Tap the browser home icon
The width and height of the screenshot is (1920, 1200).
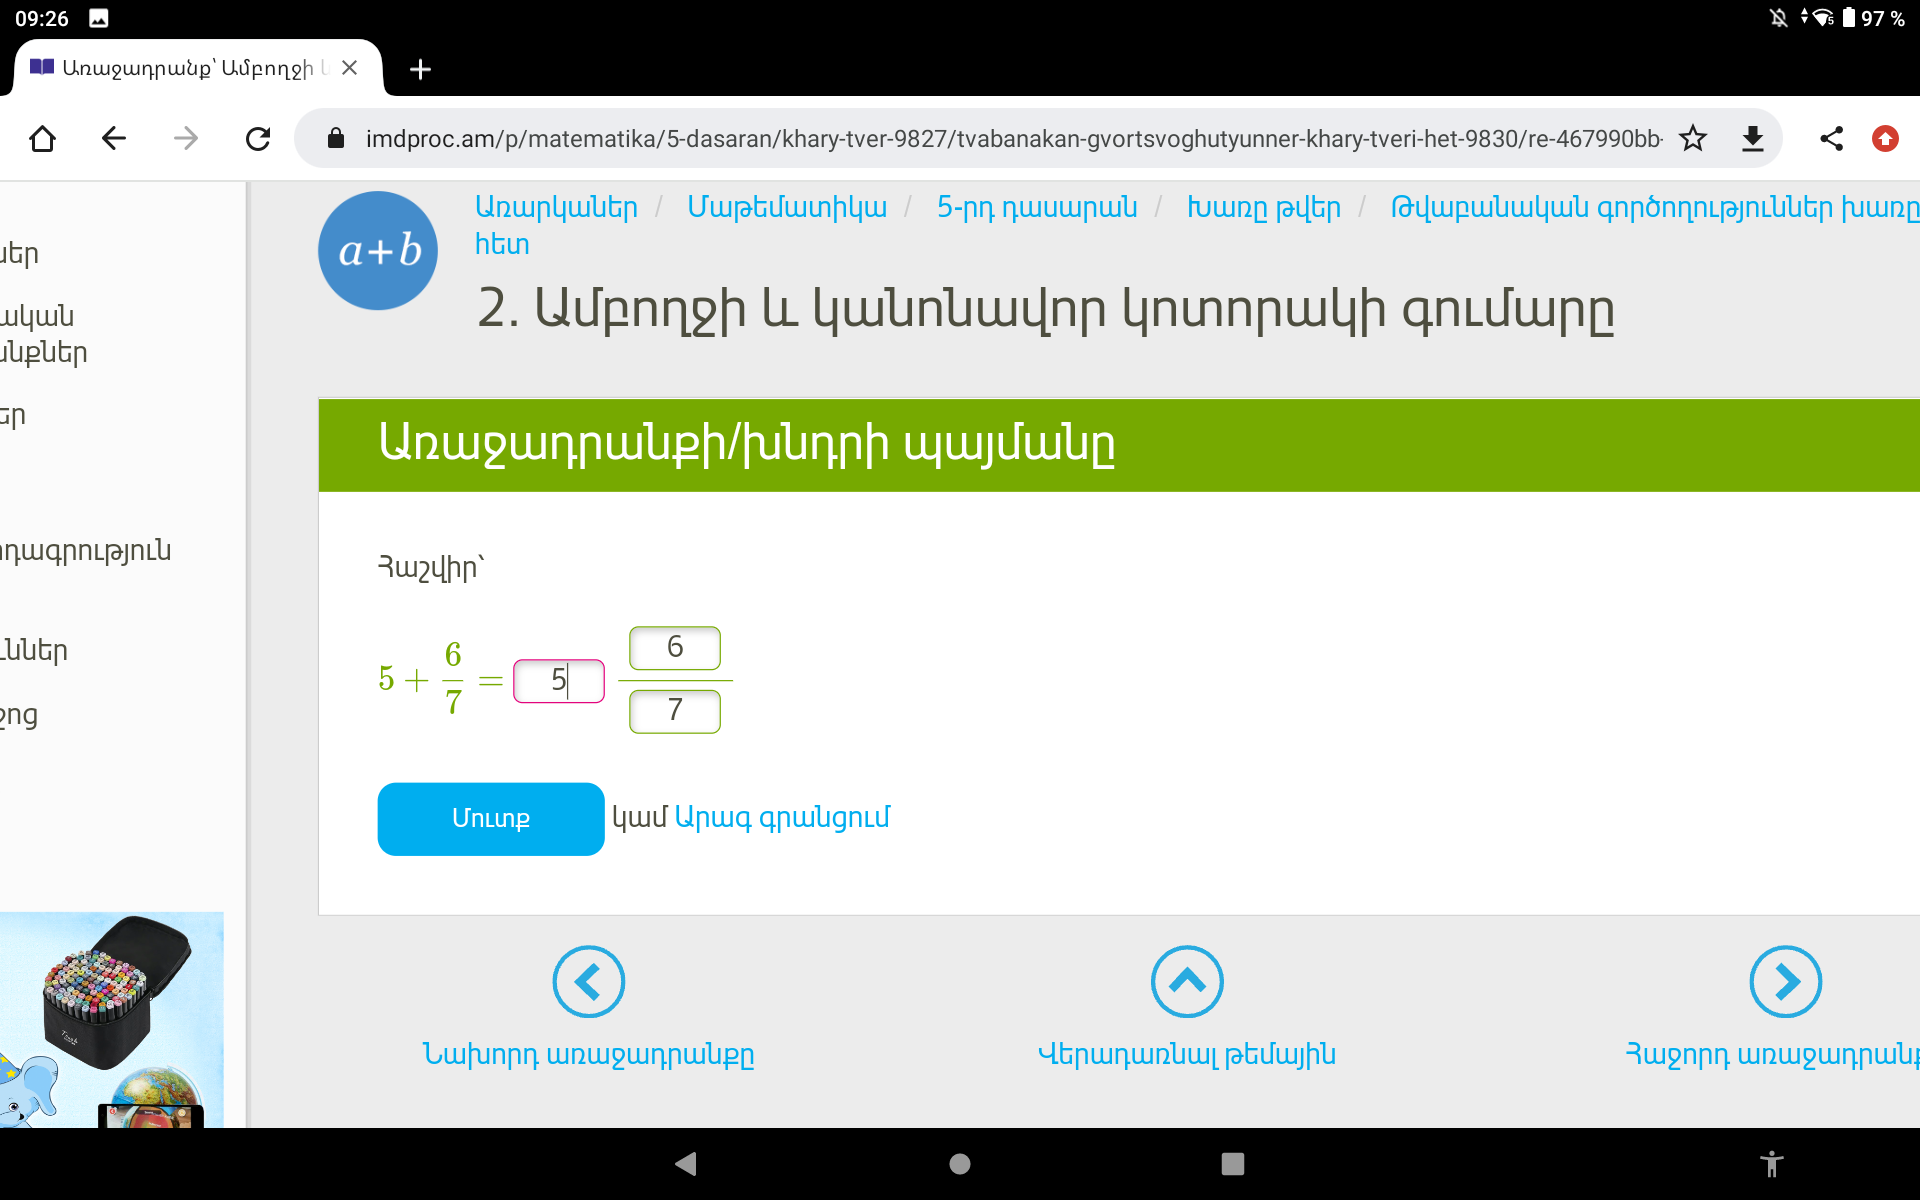pos(42,138)
